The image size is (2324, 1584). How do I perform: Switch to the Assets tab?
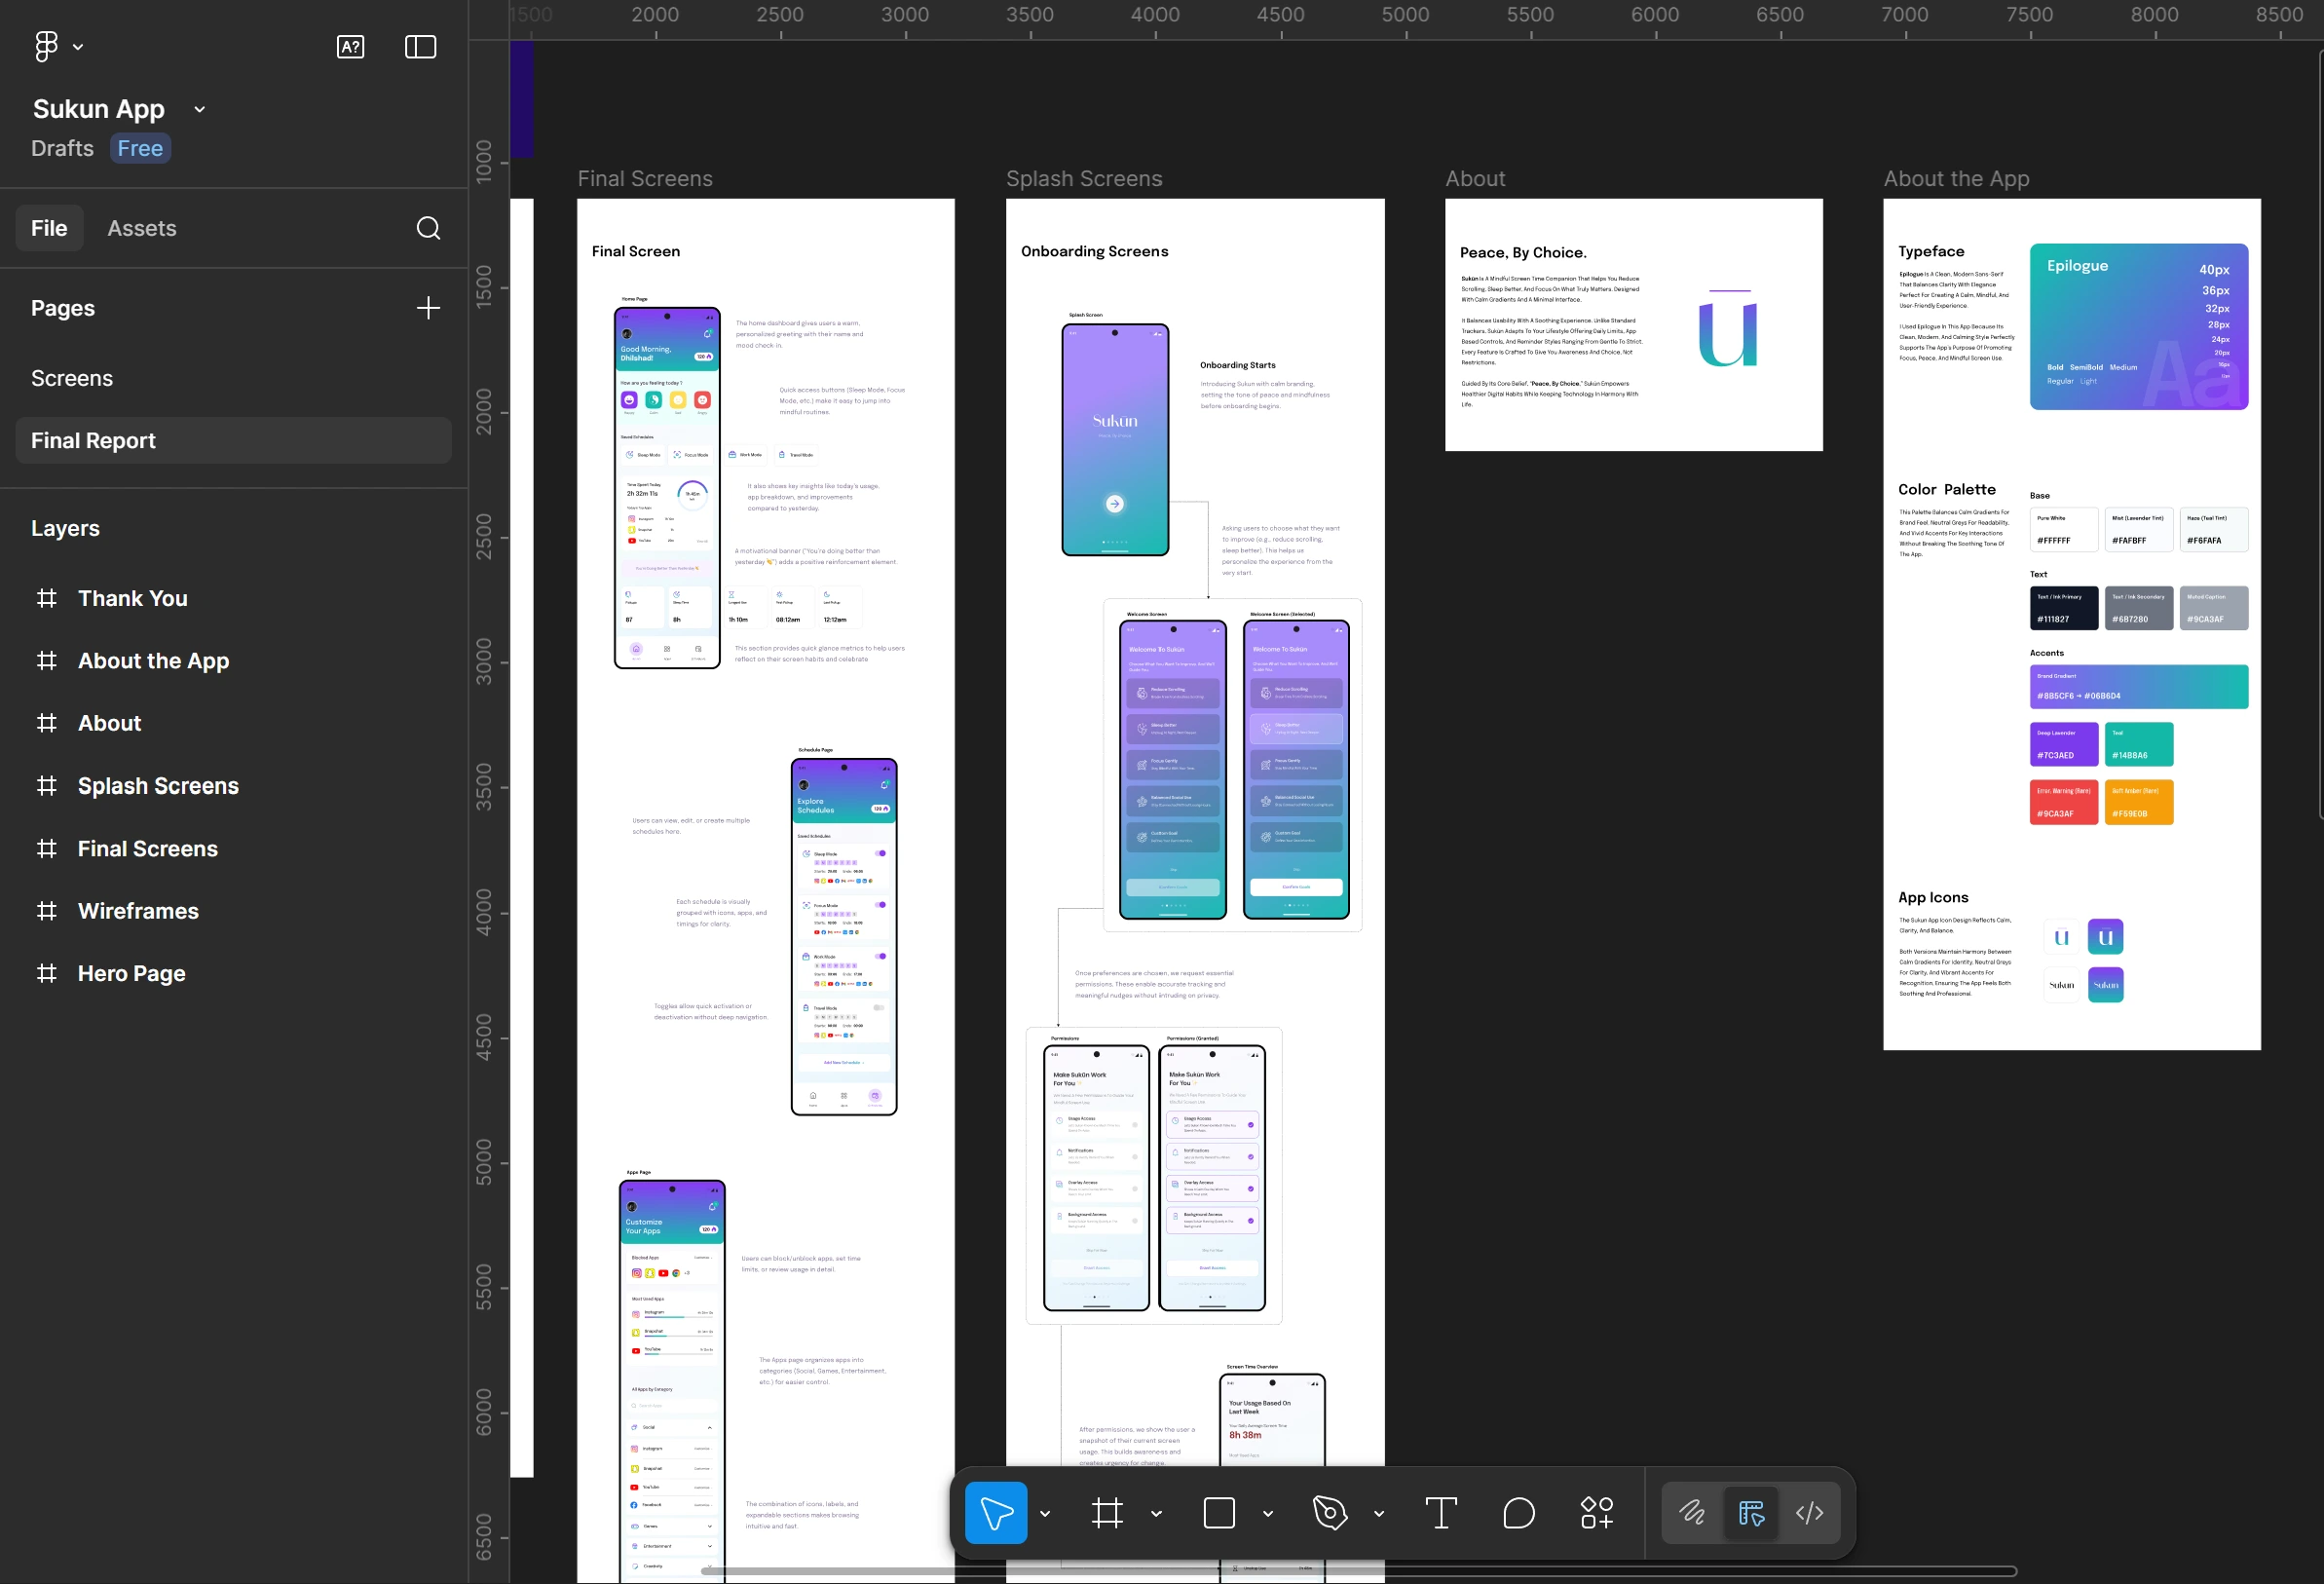pyautogui.click(x=142, y=228)
